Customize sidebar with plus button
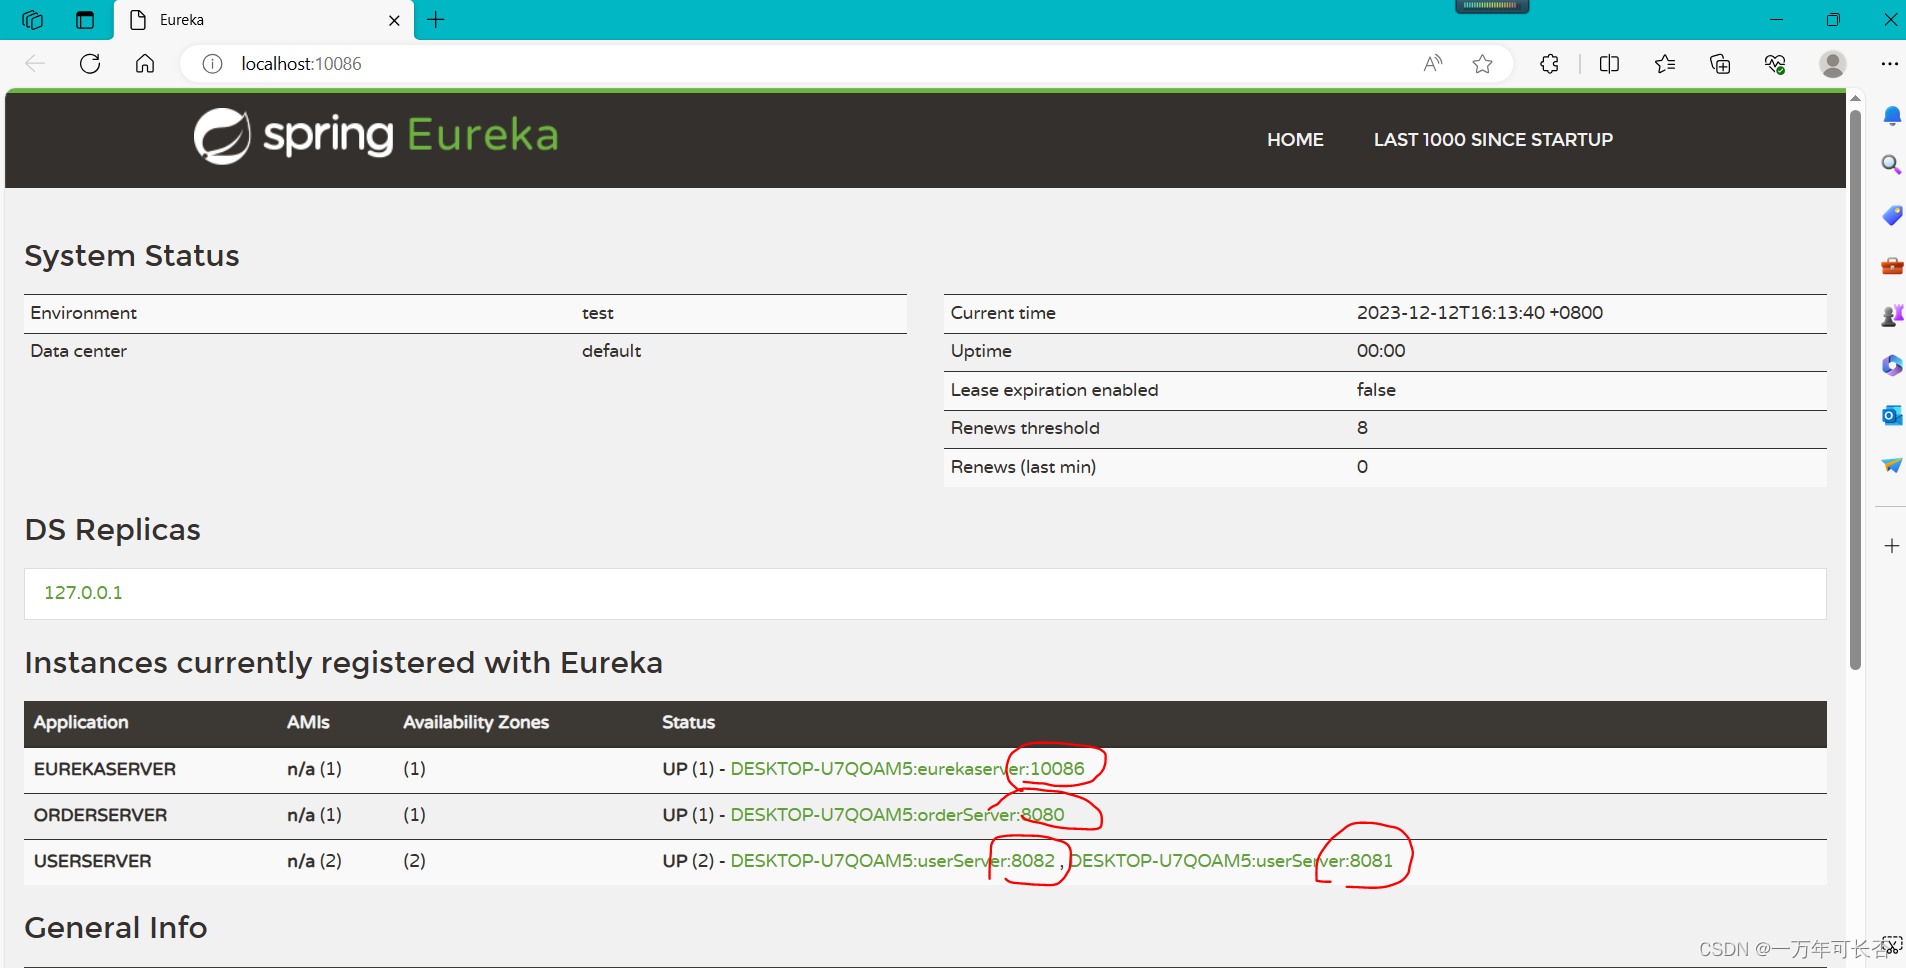 pos(1891,546)
